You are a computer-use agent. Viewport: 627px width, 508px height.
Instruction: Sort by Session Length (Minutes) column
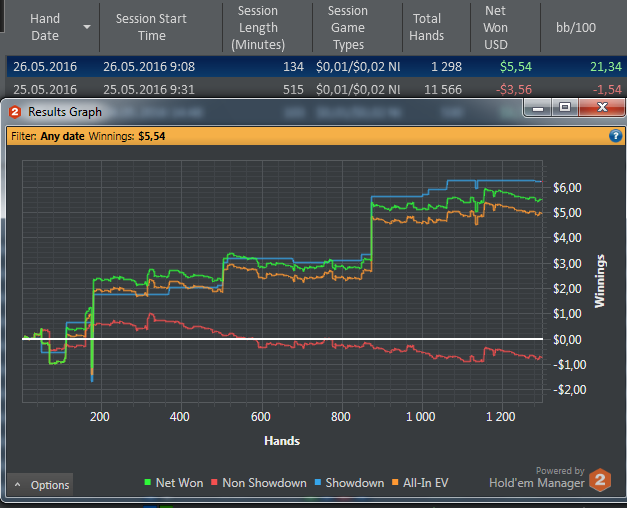tap(258, 27)
